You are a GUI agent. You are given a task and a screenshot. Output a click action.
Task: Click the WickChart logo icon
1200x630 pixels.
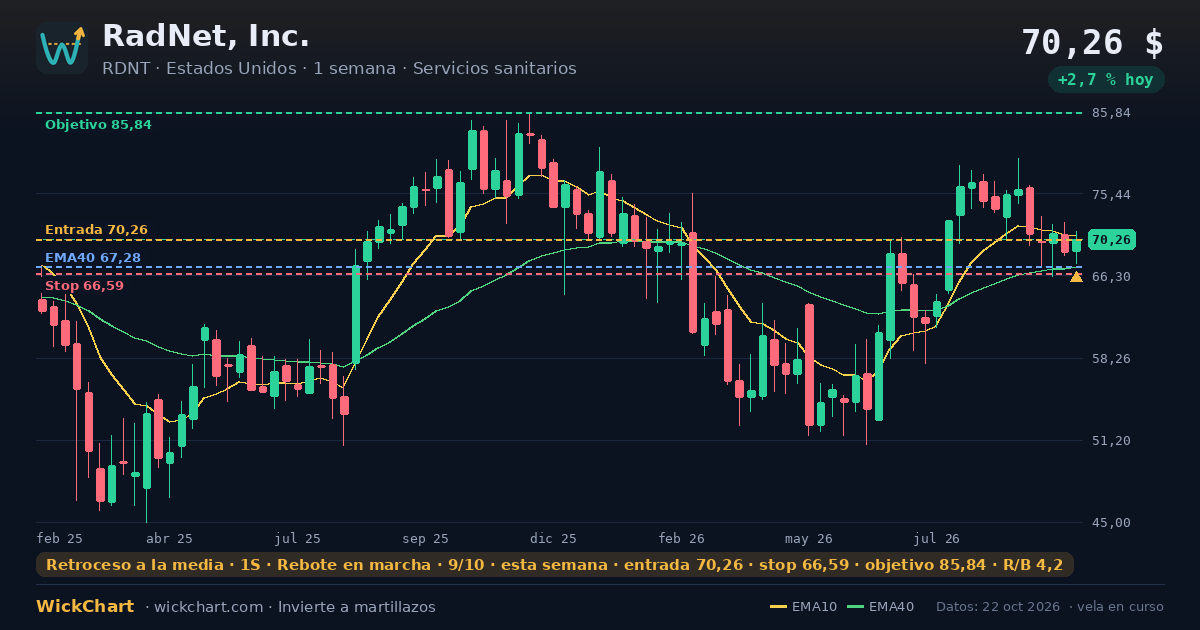pyautogui.click(x=62, y=48)
